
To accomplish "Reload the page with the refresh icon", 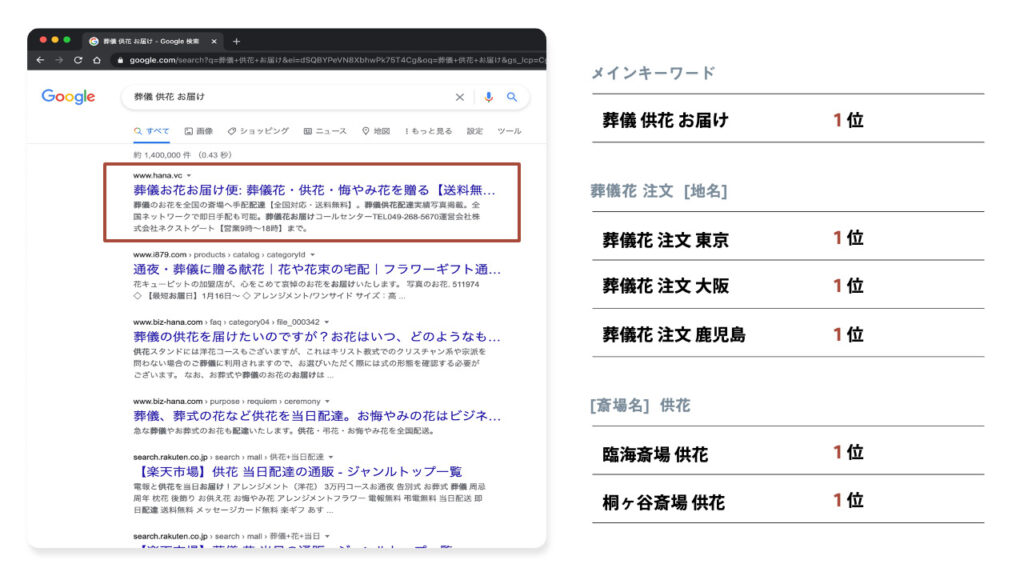I will [x=78, y=60].
